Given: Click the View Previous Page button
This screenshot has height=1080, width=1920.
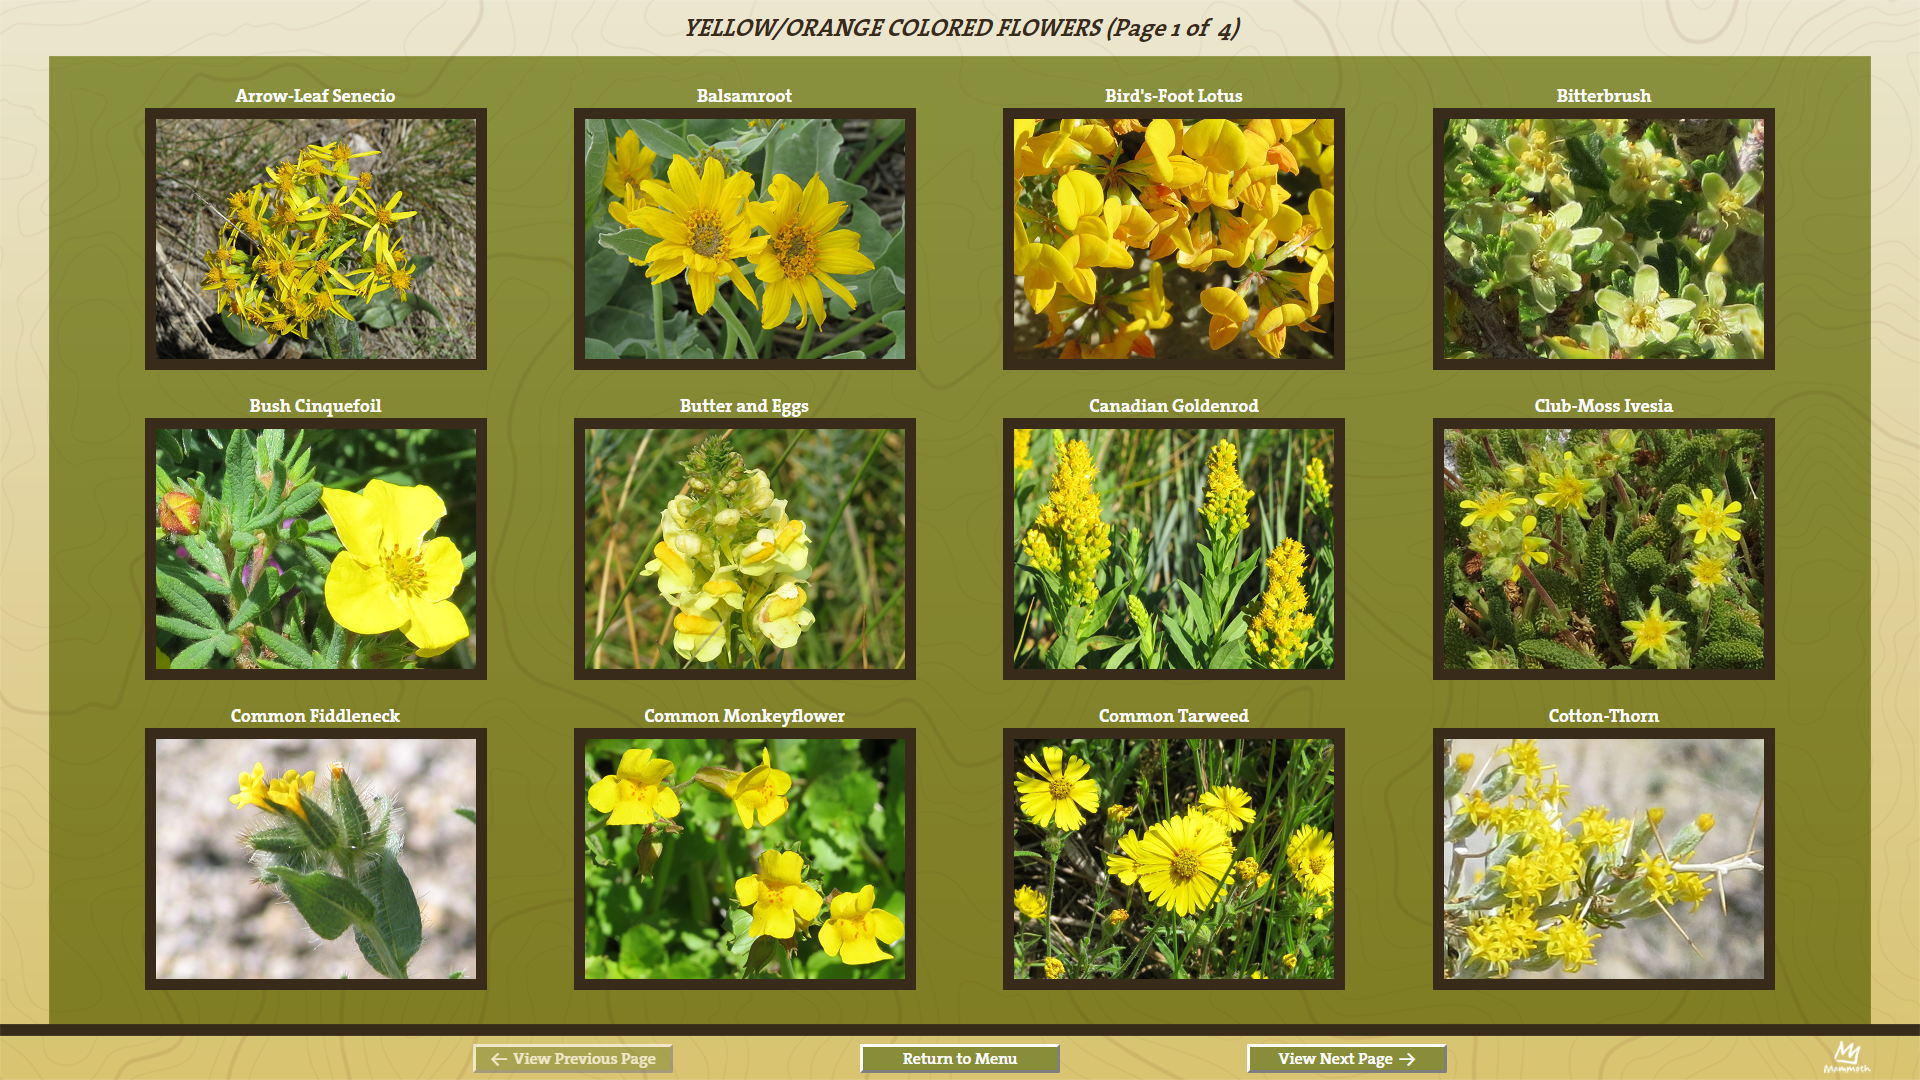Looking at the screenshot, I should tap(573, 1059).
